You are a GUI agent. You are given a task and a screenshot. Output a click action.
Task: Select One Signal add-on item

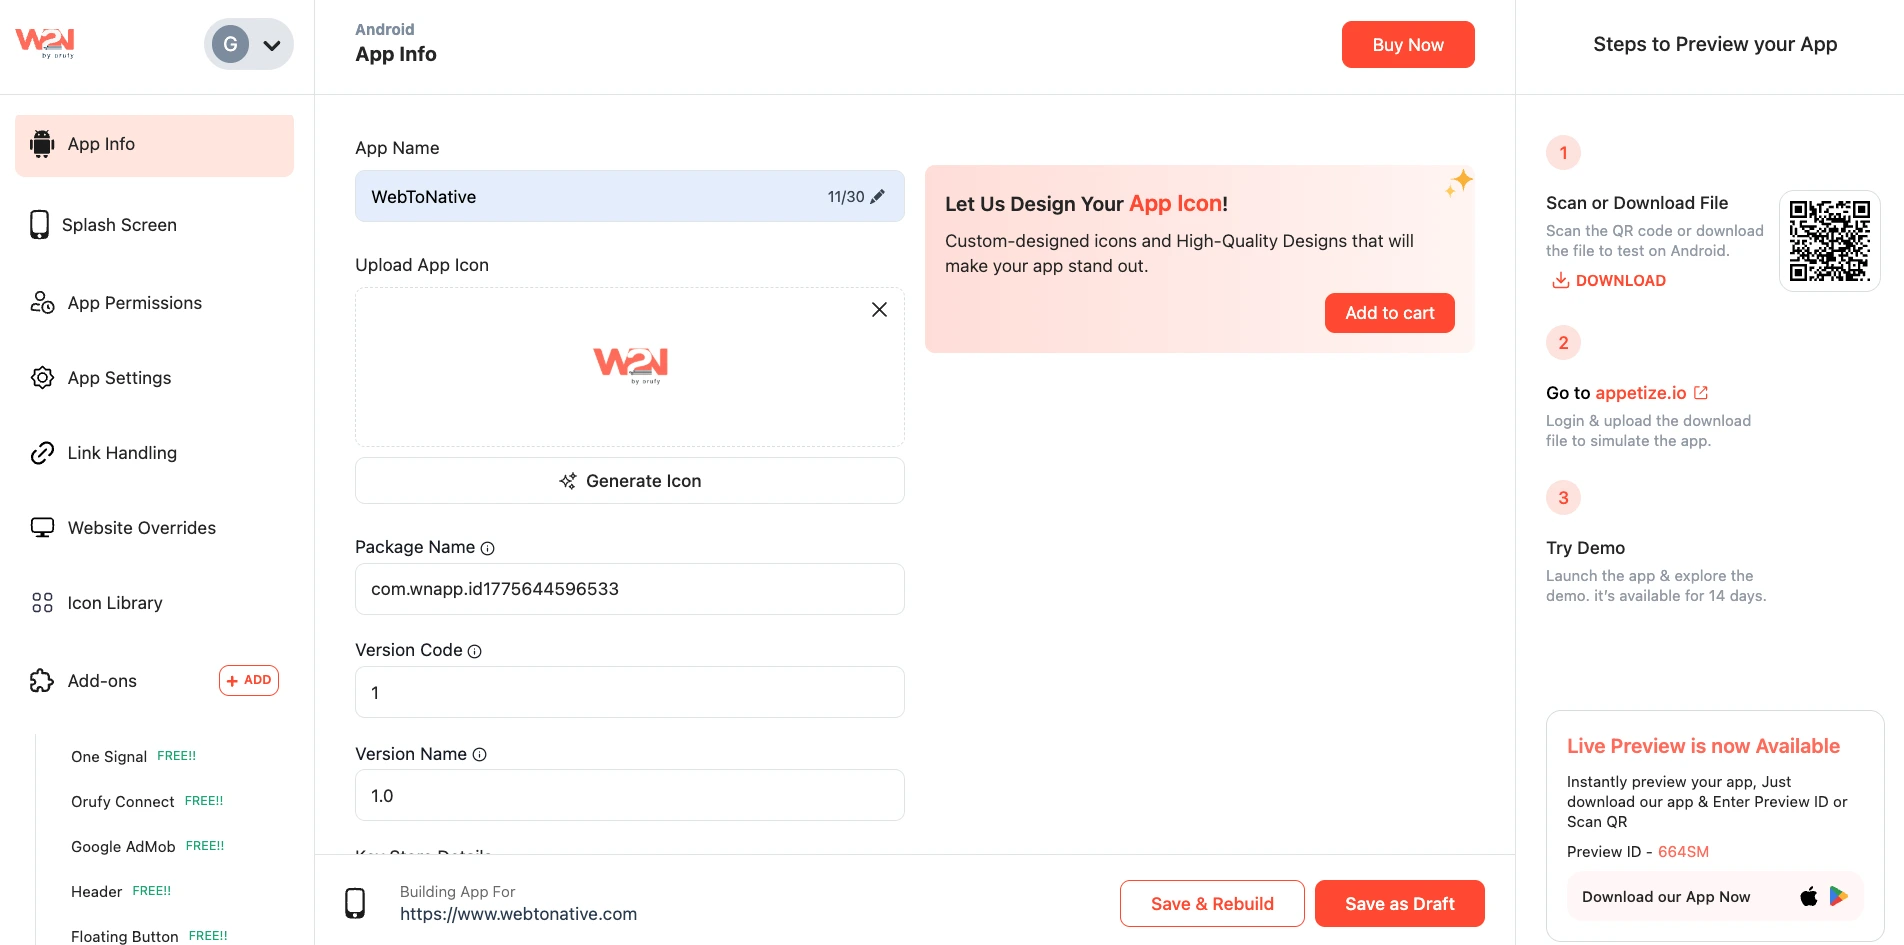[x=109, y=757]
